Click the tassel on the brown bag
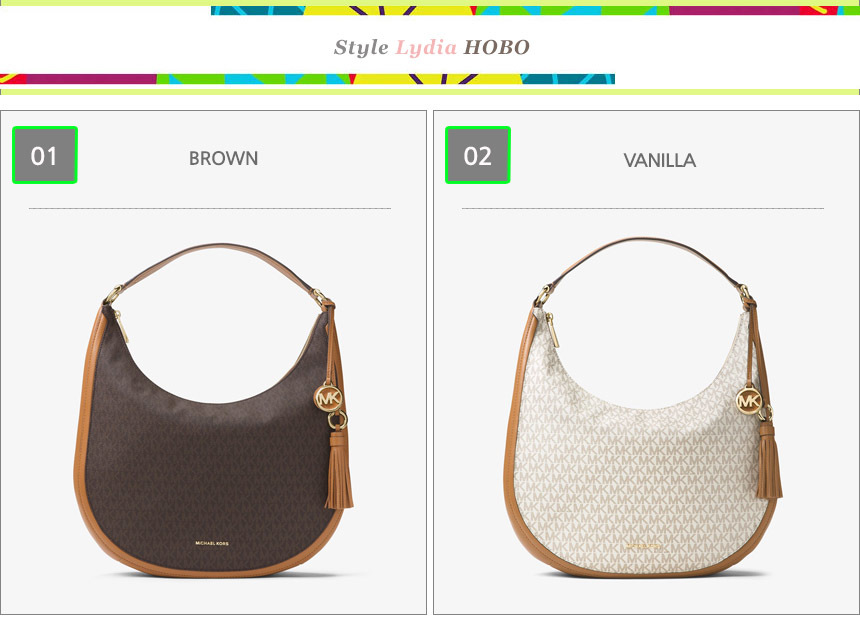 click(339, 469)
